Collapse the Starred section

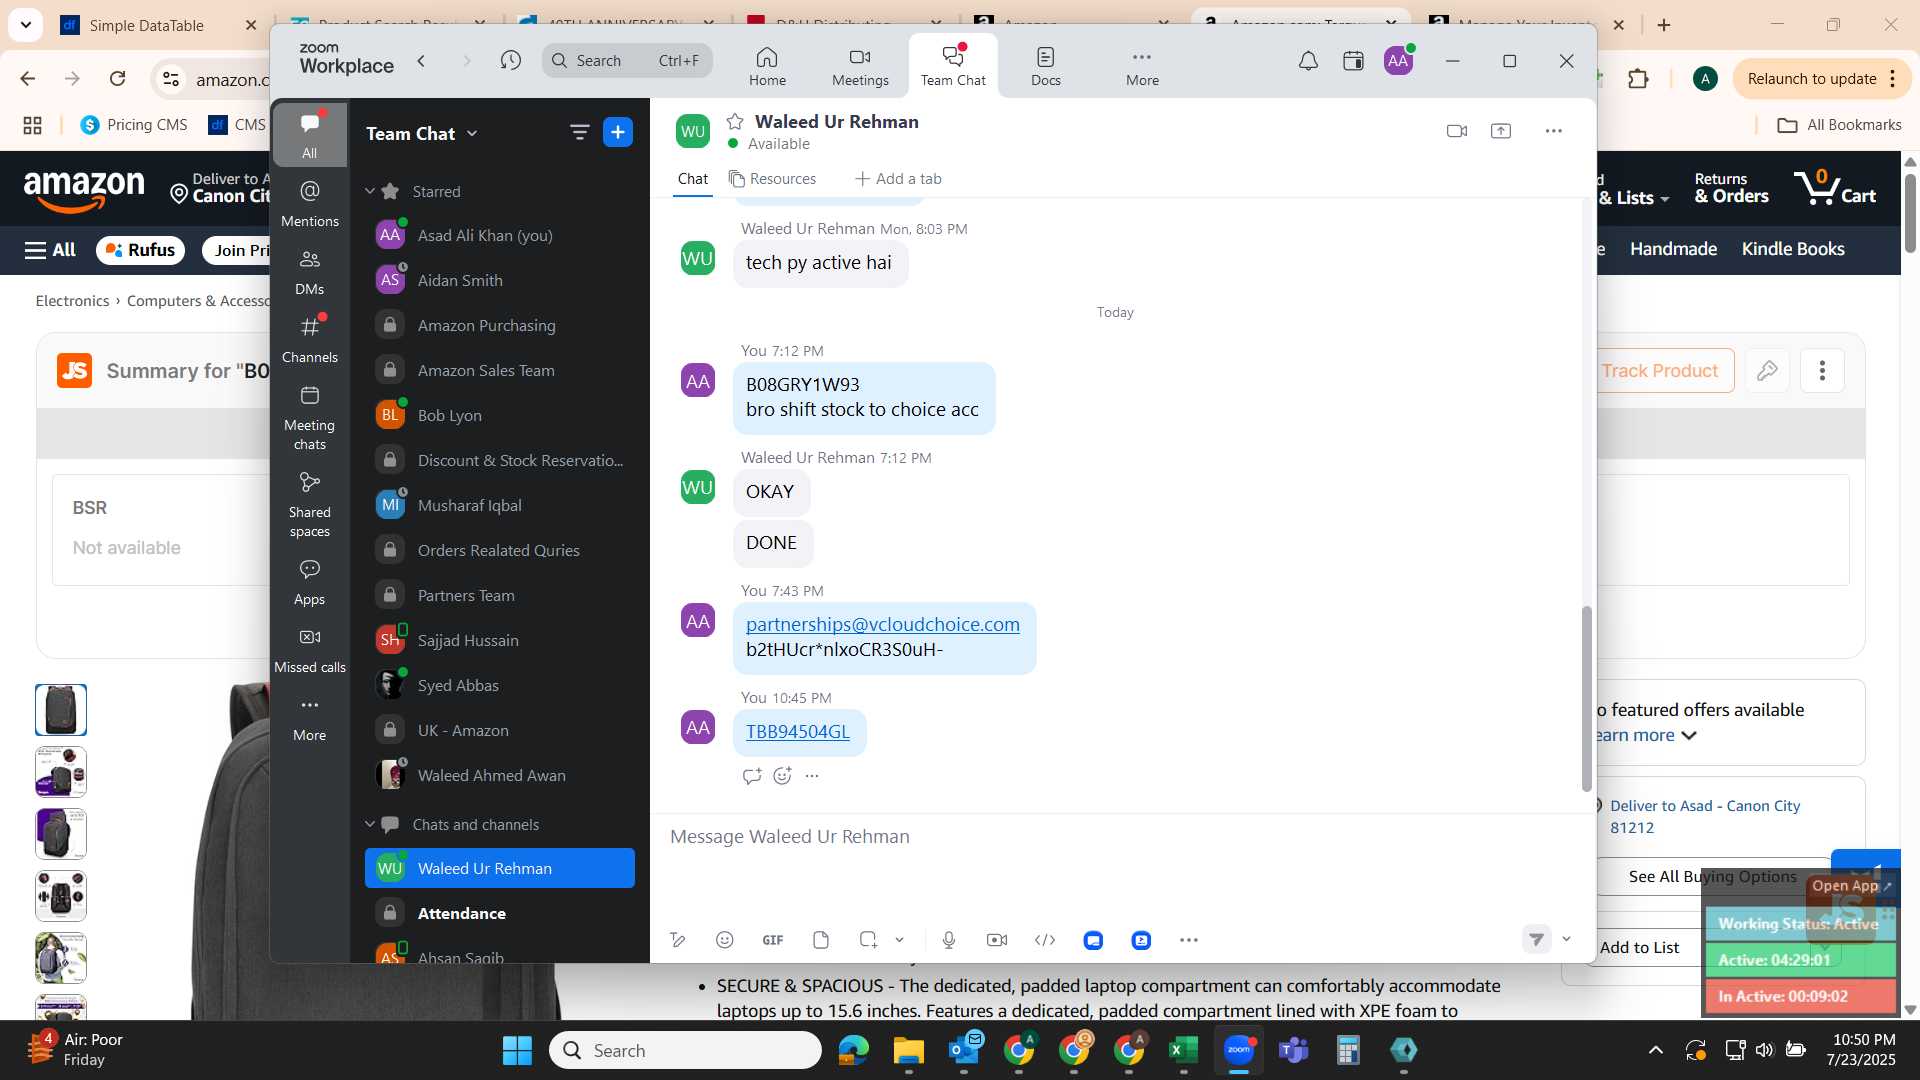tap(370, 191)
